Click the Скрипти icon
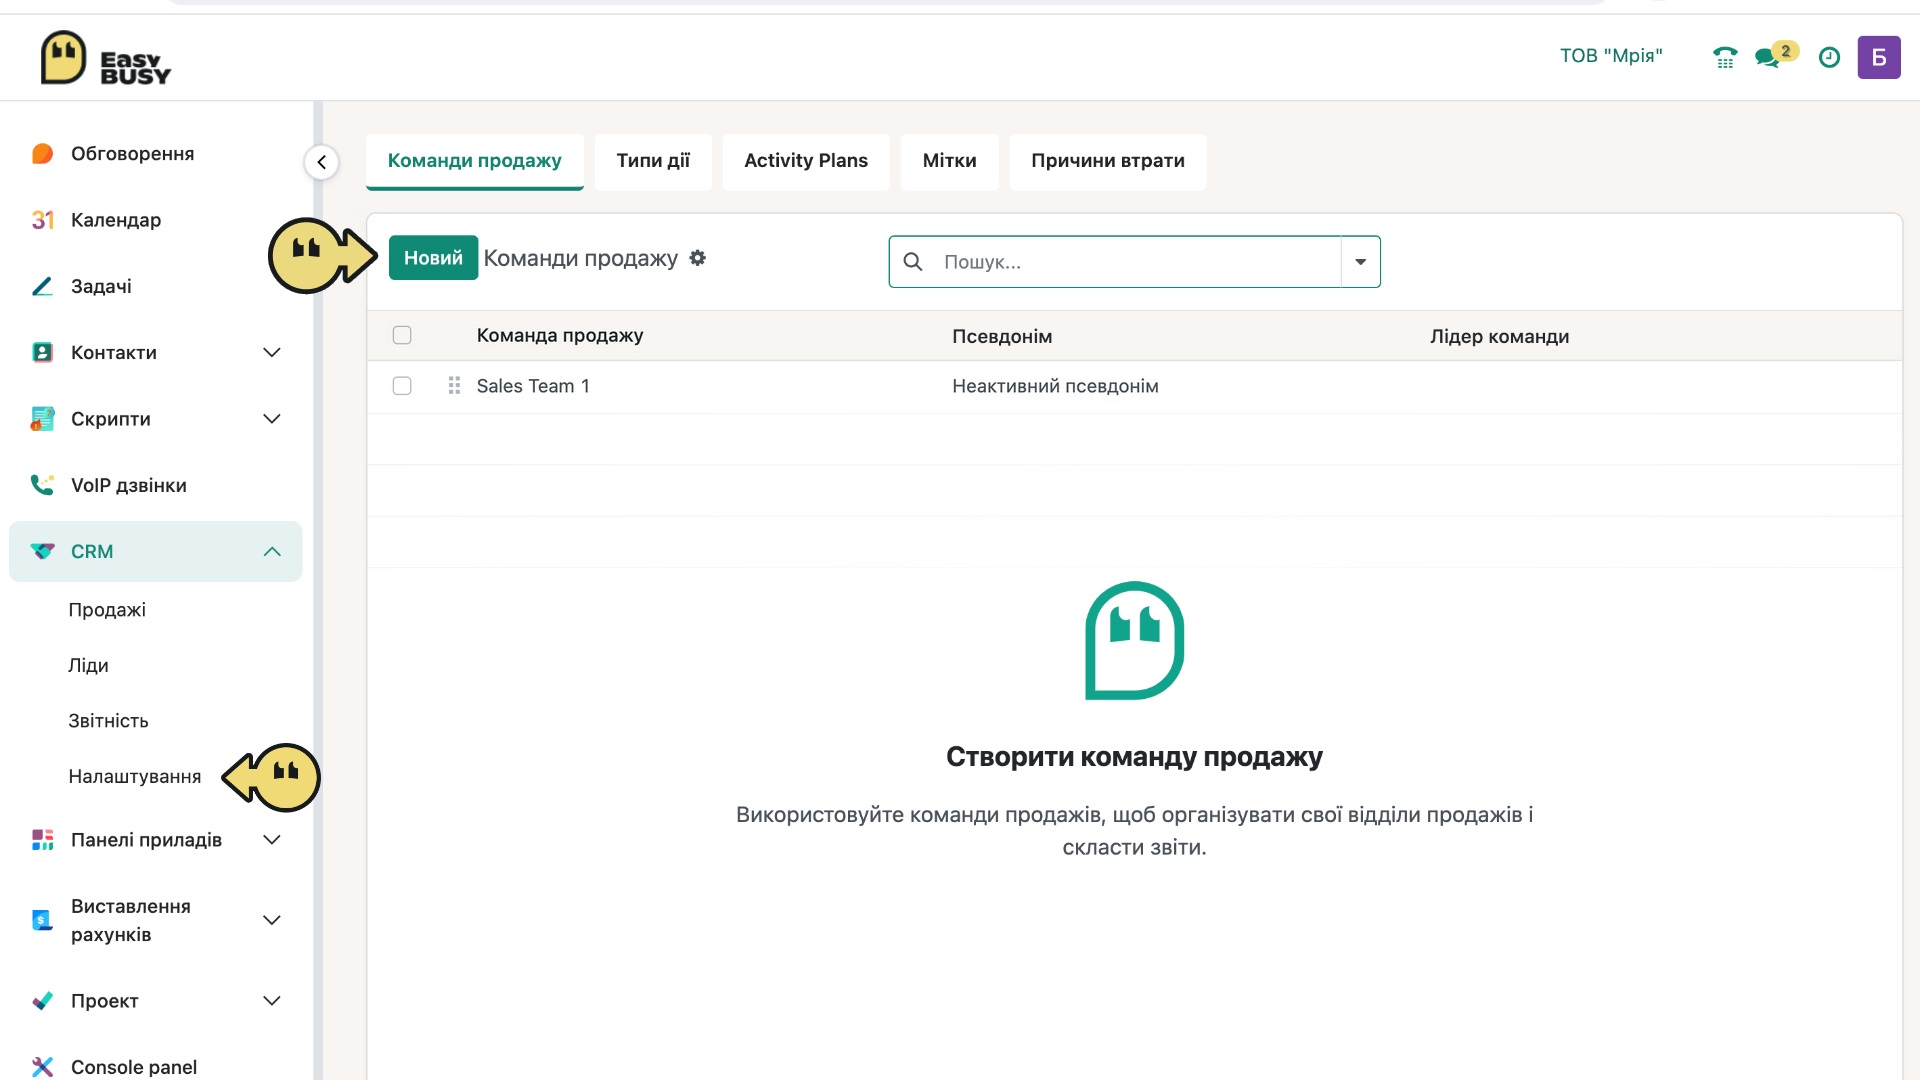Screen dimensions: 1920x1080 point(42,419)
